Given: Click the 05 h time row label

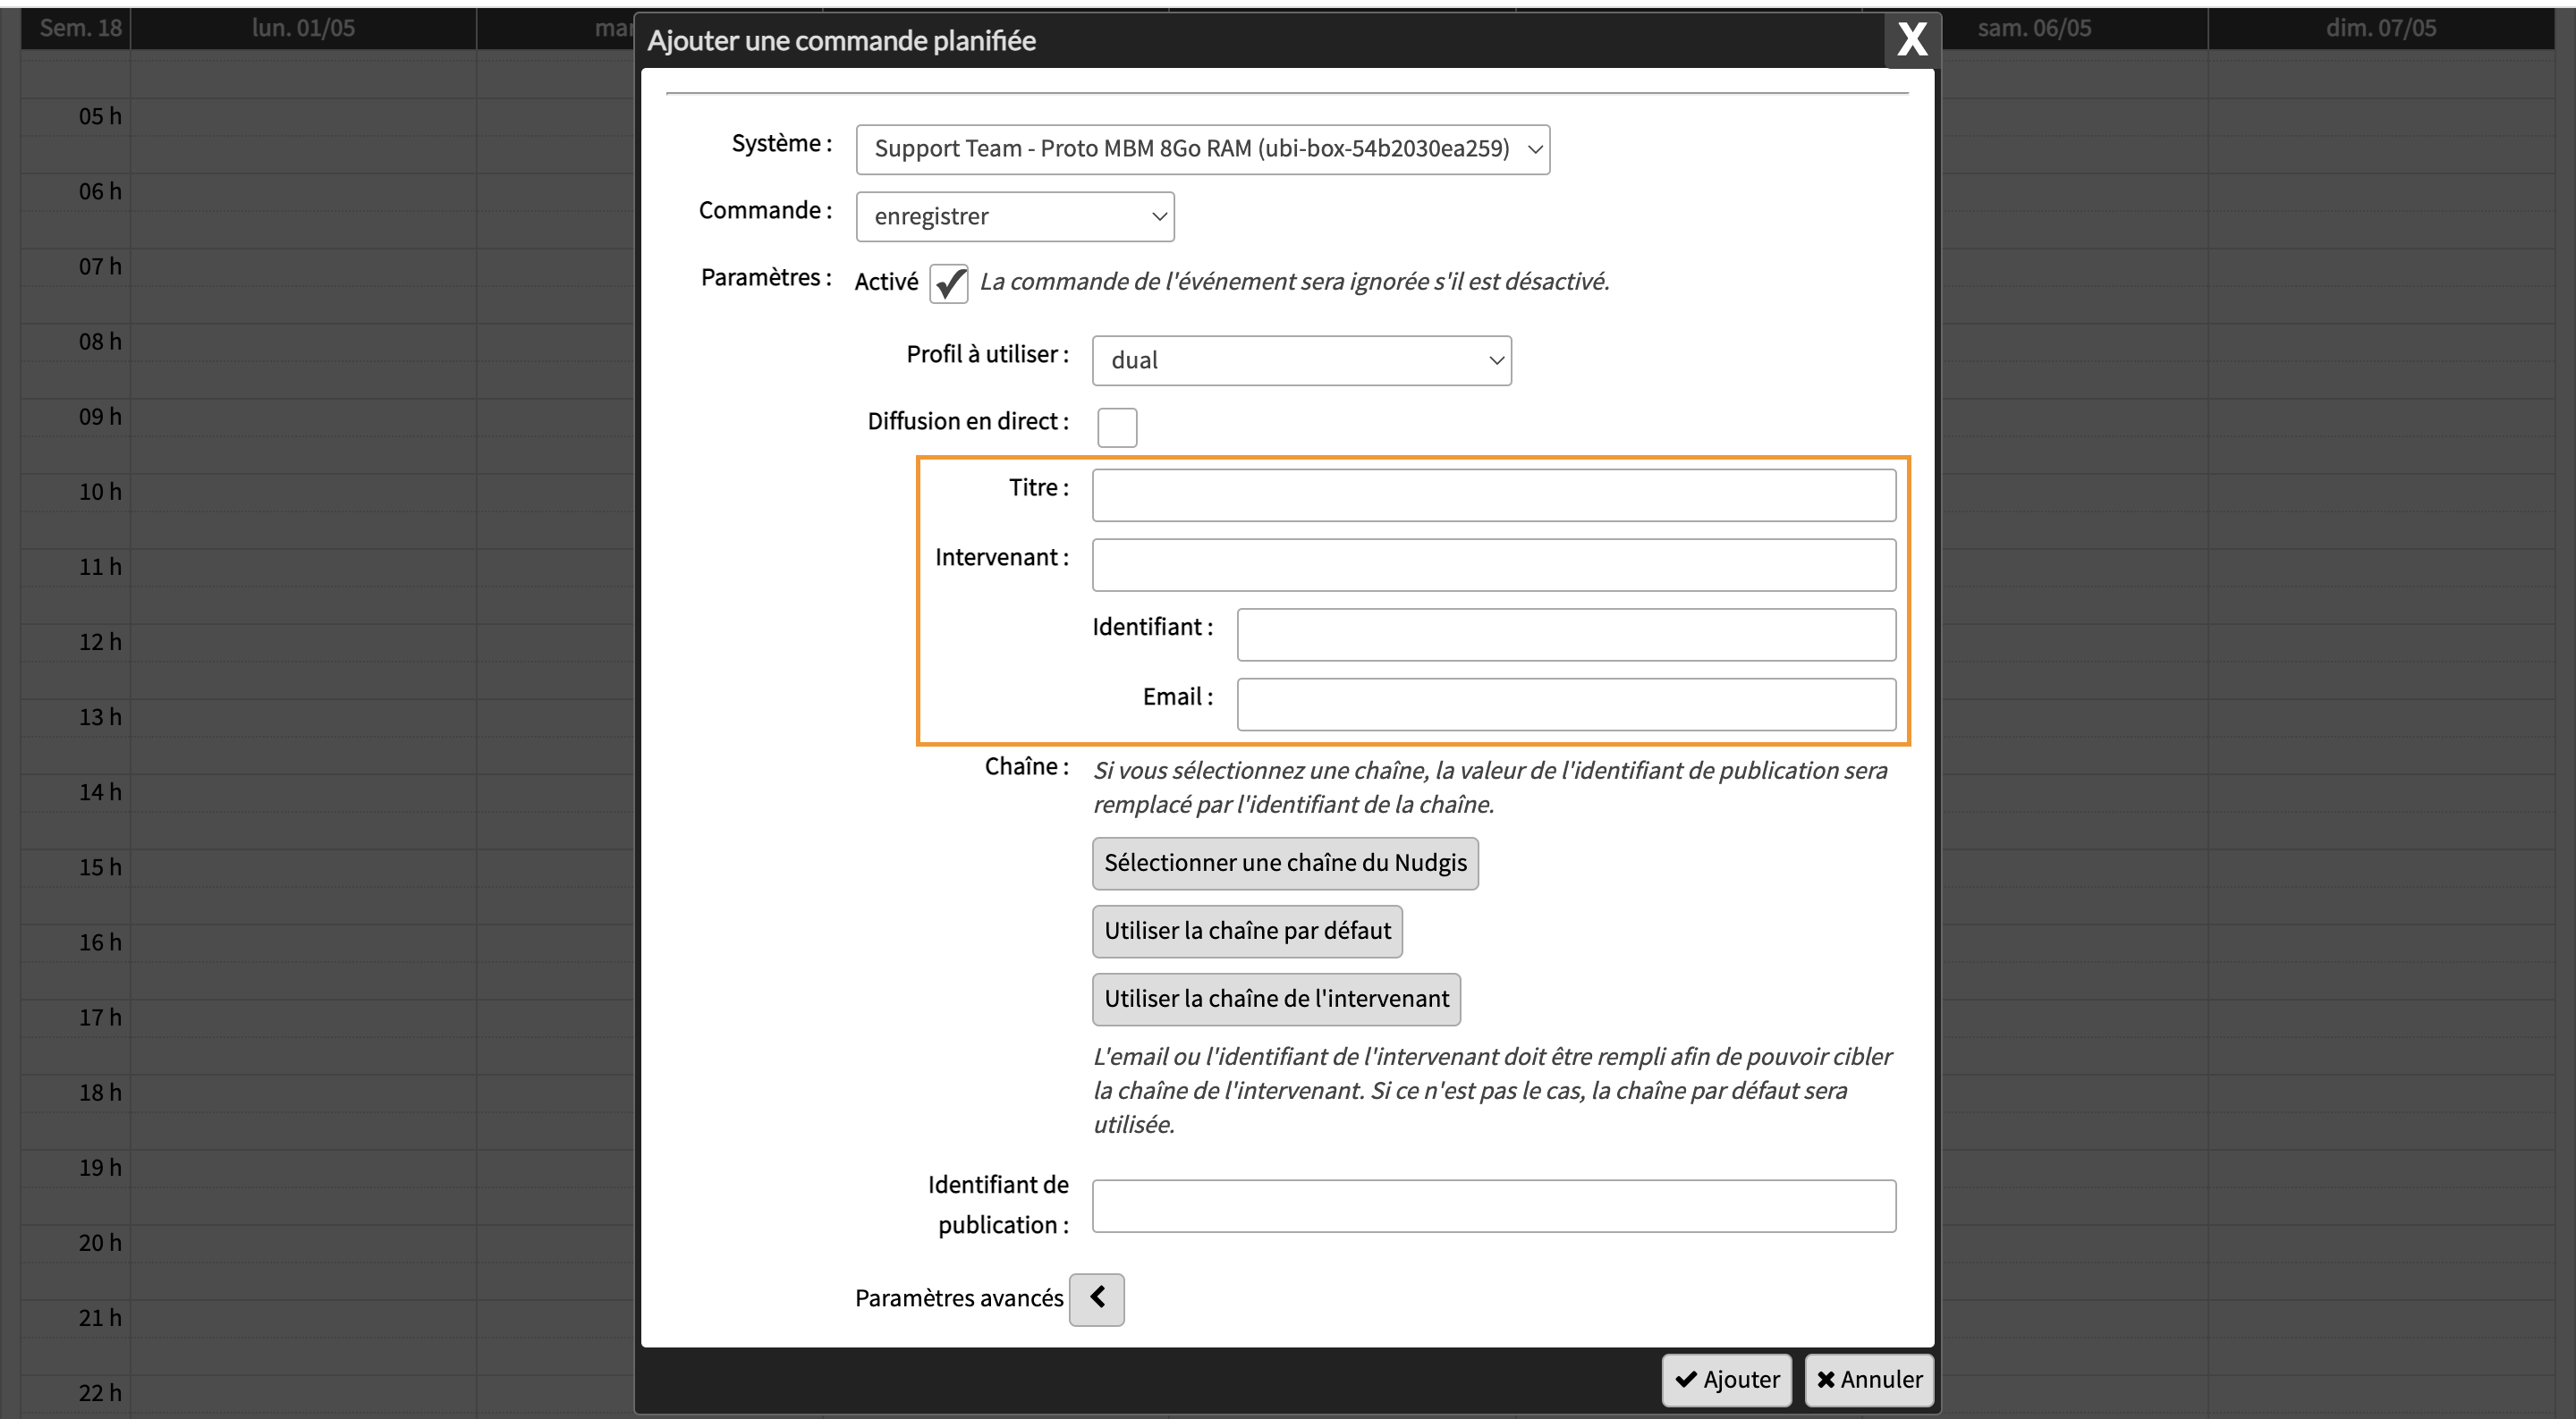Looking at the screenshot, I should [x=100, y=117].
